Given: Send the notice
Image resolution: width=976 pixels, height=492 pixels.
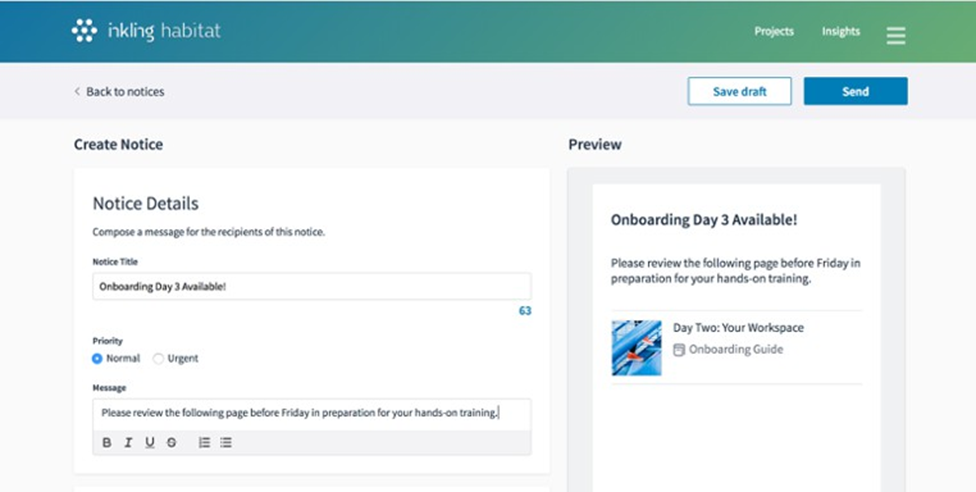Looking at the screenshot, I should (x=855, y=91).
